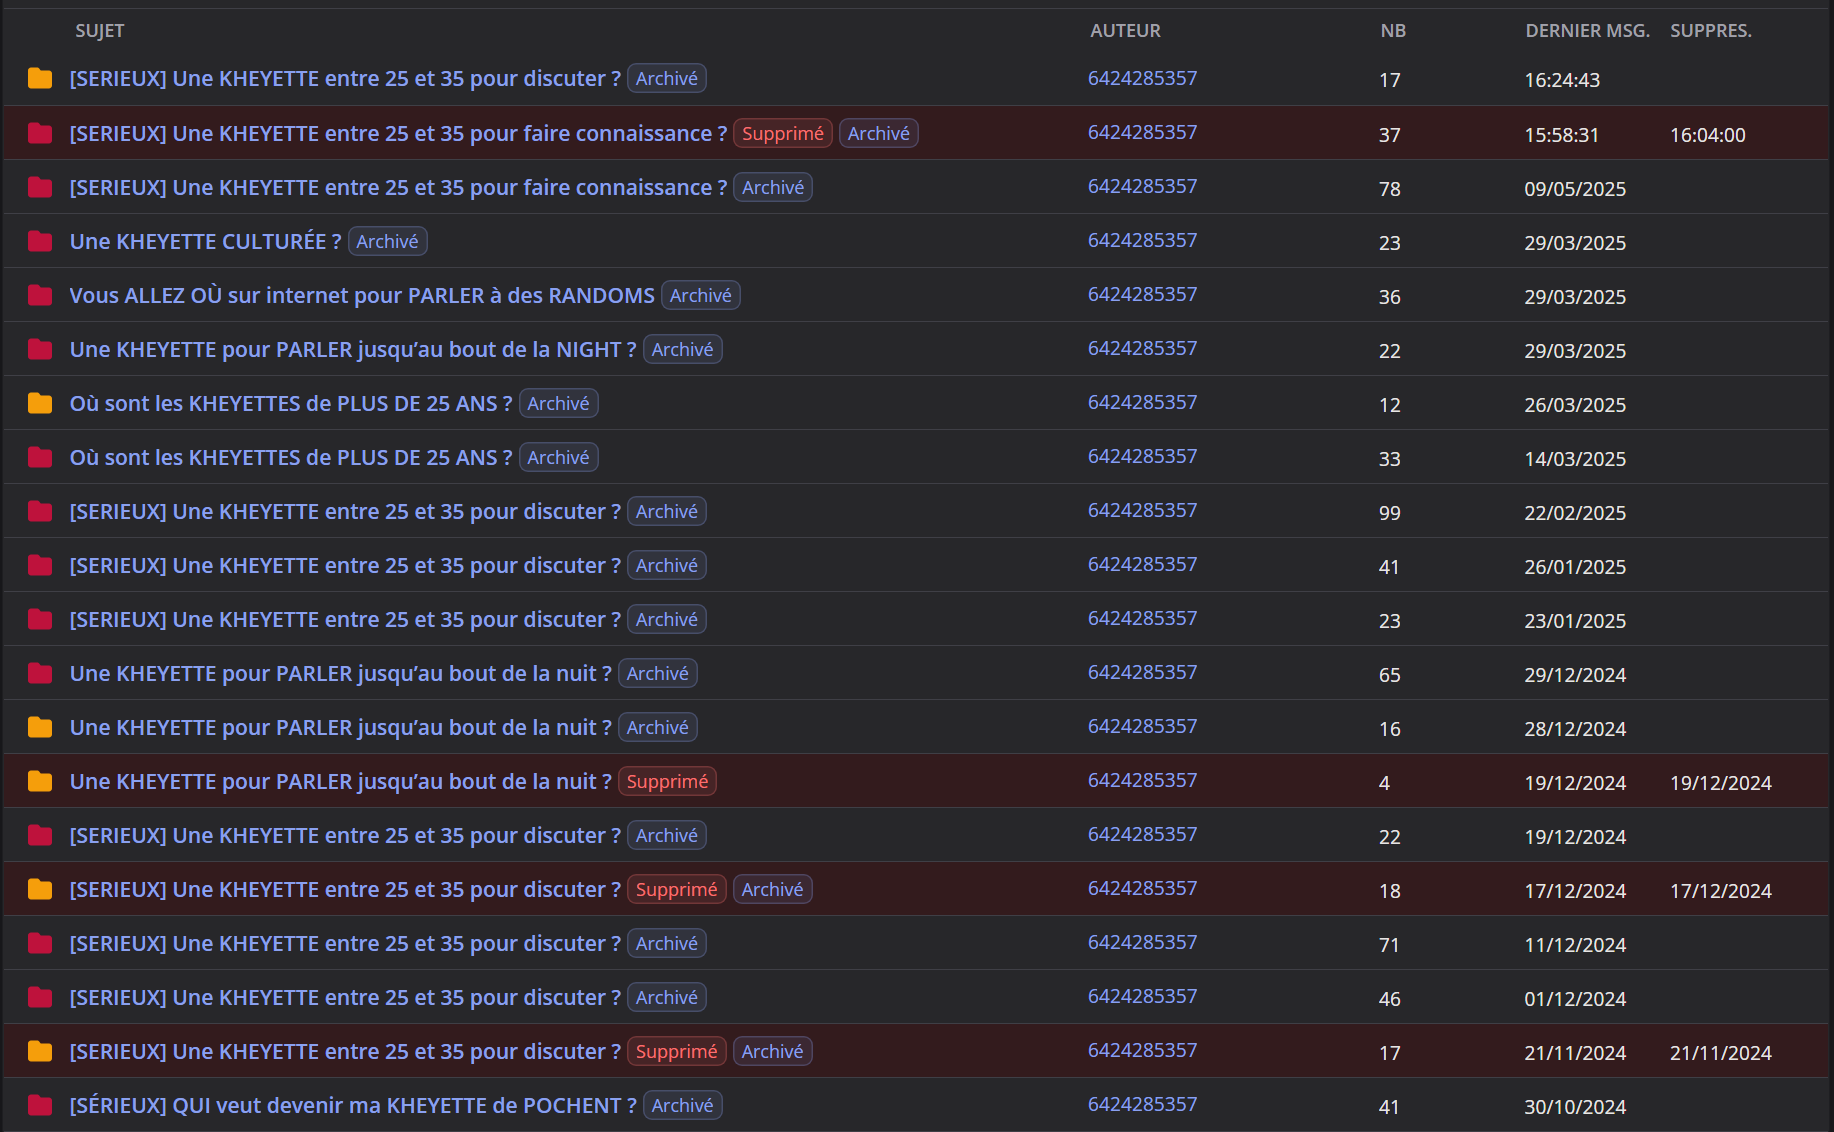The height and width of the screenshot is (1132, 1834).
Task: Click author 6424285357 on the 'POCHENT' row
Action: [x=1142, y=1104]
